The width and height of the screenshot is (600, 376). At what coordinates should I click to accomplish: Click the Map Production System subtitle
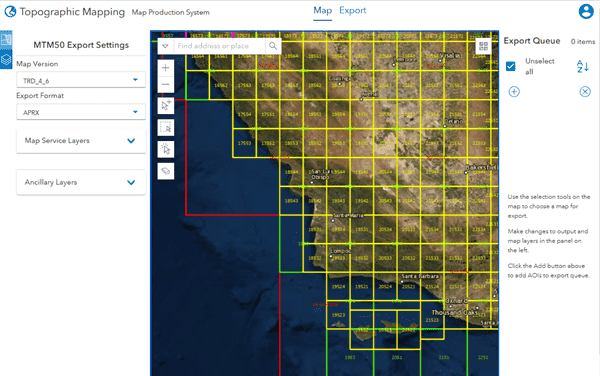click(x=170, y=12)
